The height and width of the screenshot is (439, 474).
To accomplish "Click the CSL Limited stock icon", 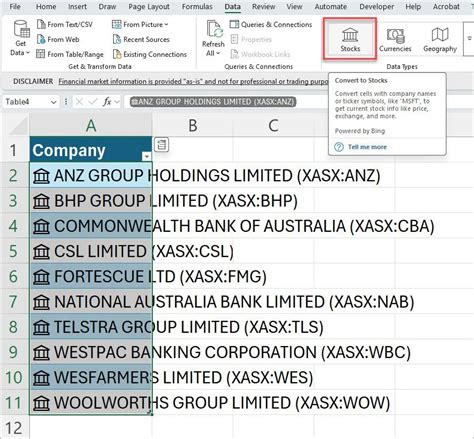I will (x=41, y=252).
